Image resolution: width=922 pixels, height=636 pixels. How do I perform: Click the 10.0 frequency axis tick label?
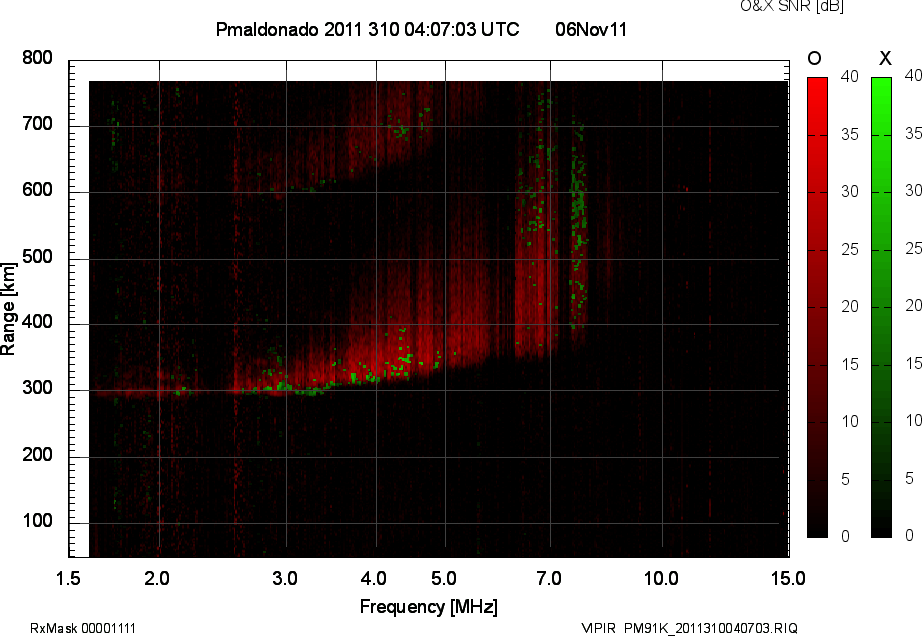(x=662, y=578)
